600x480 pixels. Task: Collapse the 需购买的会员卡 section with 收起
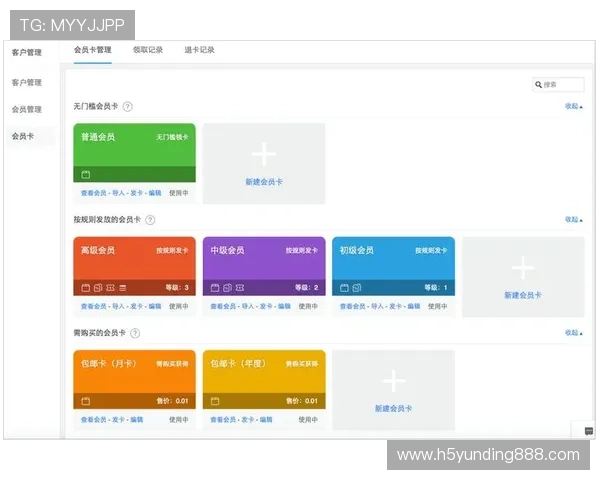coord(574,333)
